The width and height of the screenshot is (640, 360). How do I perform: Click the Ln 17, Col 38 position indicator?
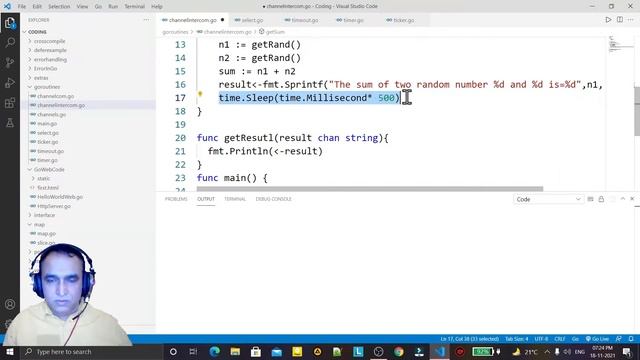[469, 339]
